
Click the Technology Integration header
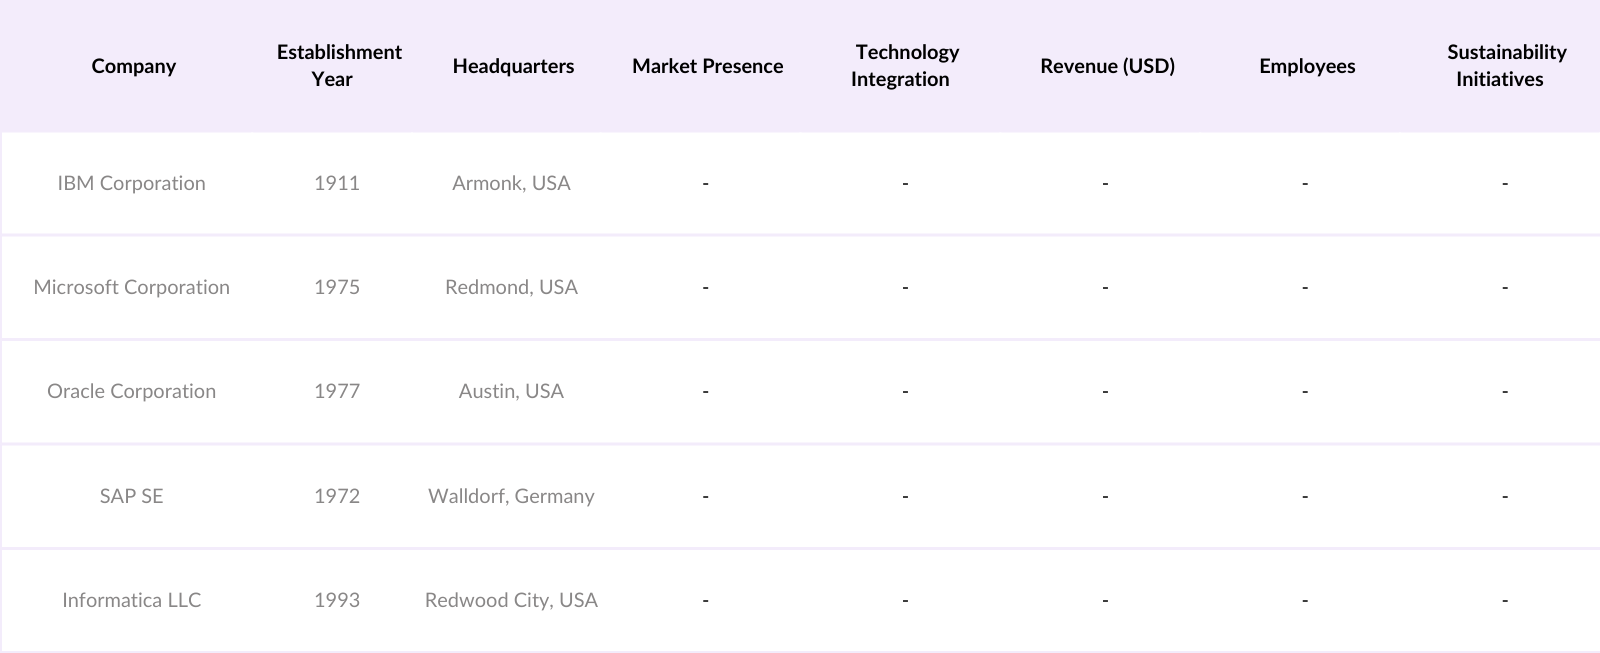coord(905,66)
